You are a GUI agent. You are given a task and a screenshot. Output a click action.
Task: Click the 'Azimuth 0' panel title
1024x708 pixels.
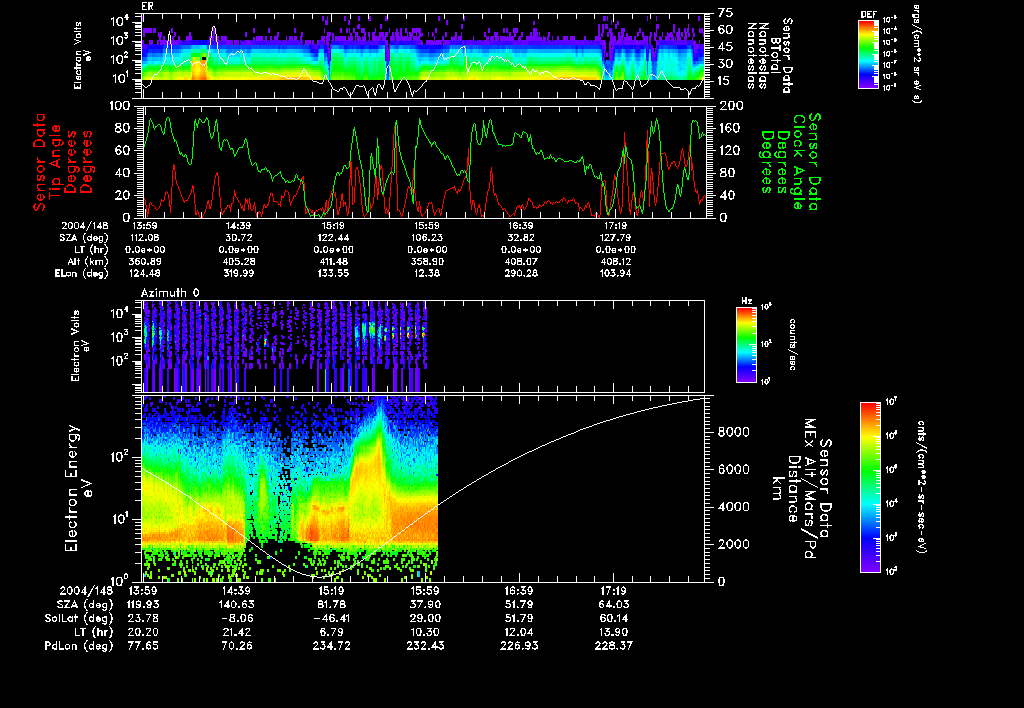pyautogui.click(x=170, y=293)
